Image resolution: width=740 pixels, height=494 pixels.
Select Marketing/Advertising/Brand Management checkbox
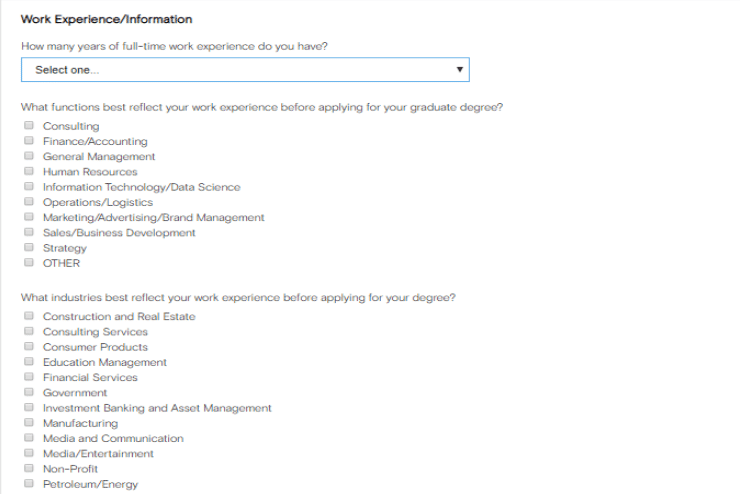tap(30, 217)
